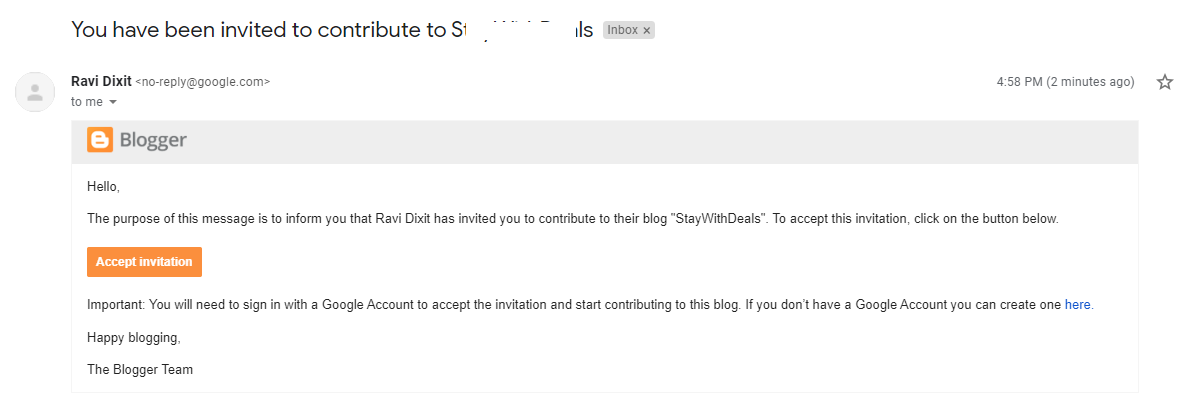Click the no-reply@google.com sender address
Screen dimensions: 1195x407
(x=203, y=82)
